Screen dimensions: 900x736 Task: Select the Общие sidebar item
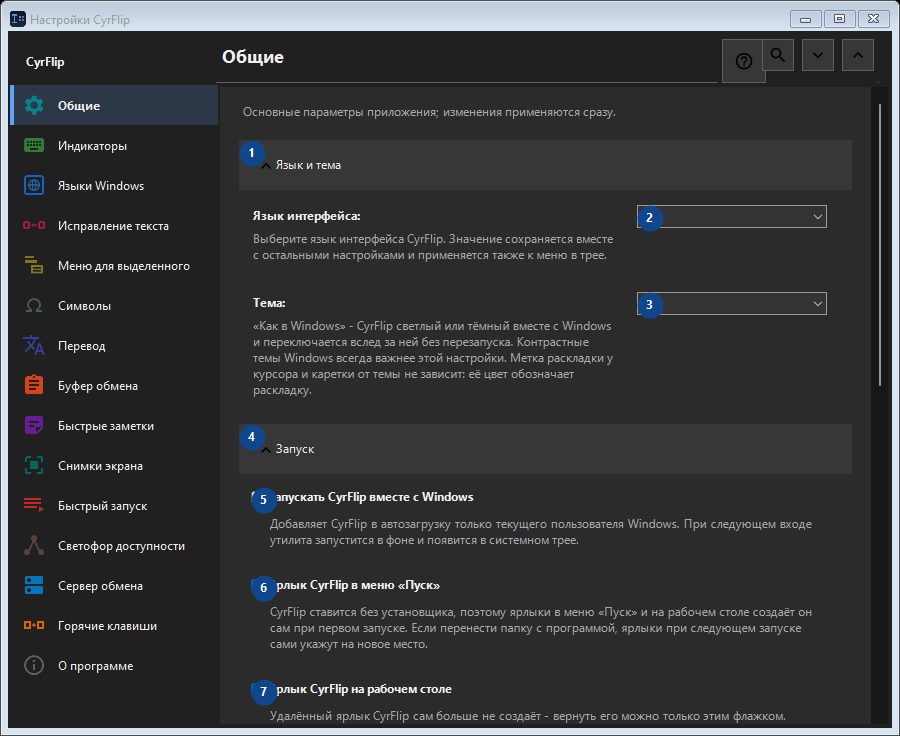click(114, 106)
